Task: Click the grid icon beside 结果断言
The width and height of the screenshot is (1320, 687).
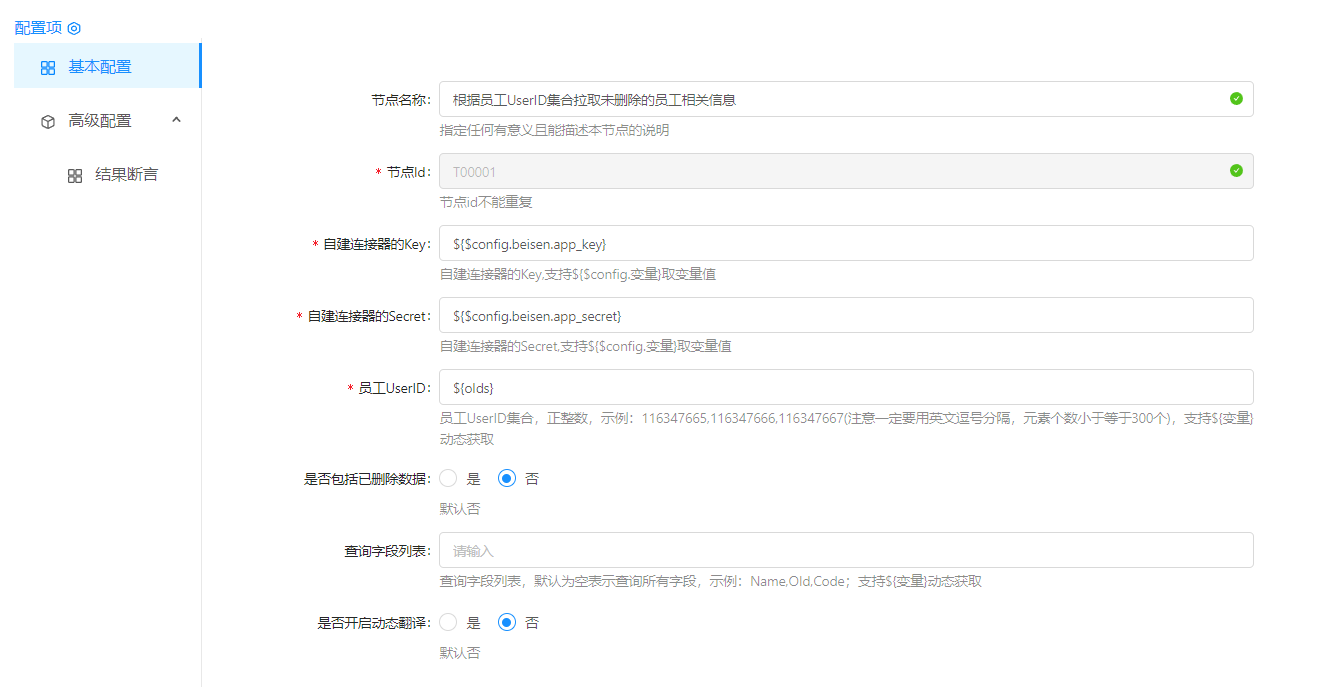Action: 75,176
